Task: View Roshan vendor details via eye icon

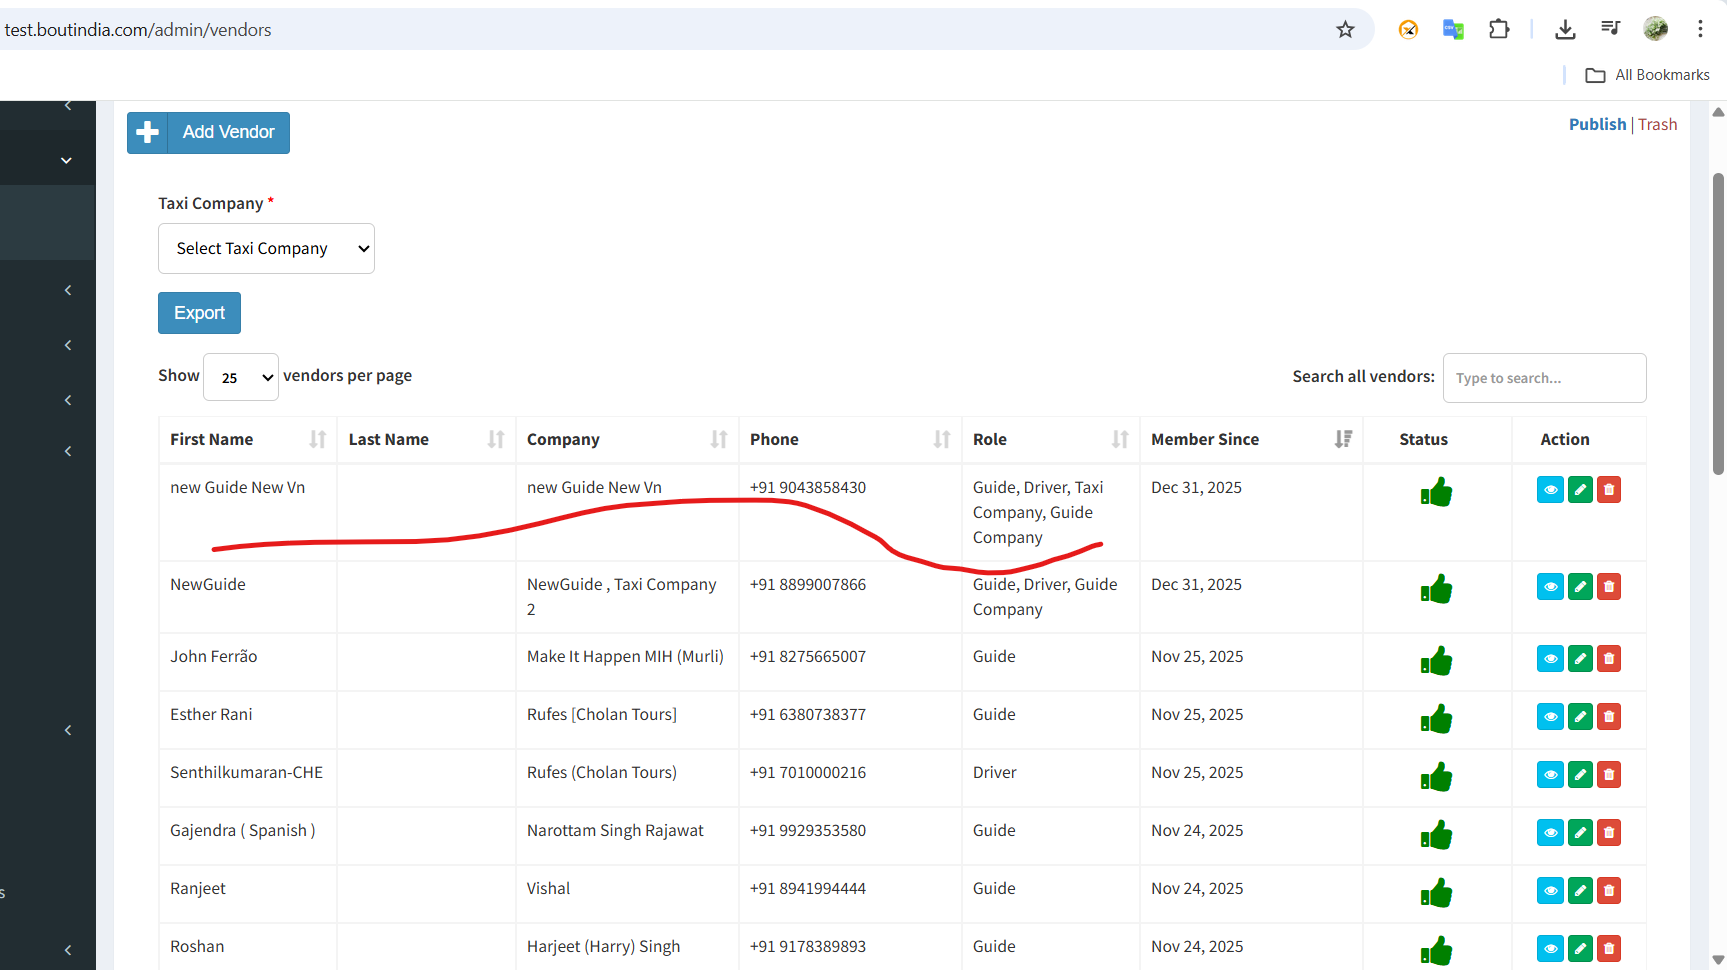Action: click(x=1550, y=948)
